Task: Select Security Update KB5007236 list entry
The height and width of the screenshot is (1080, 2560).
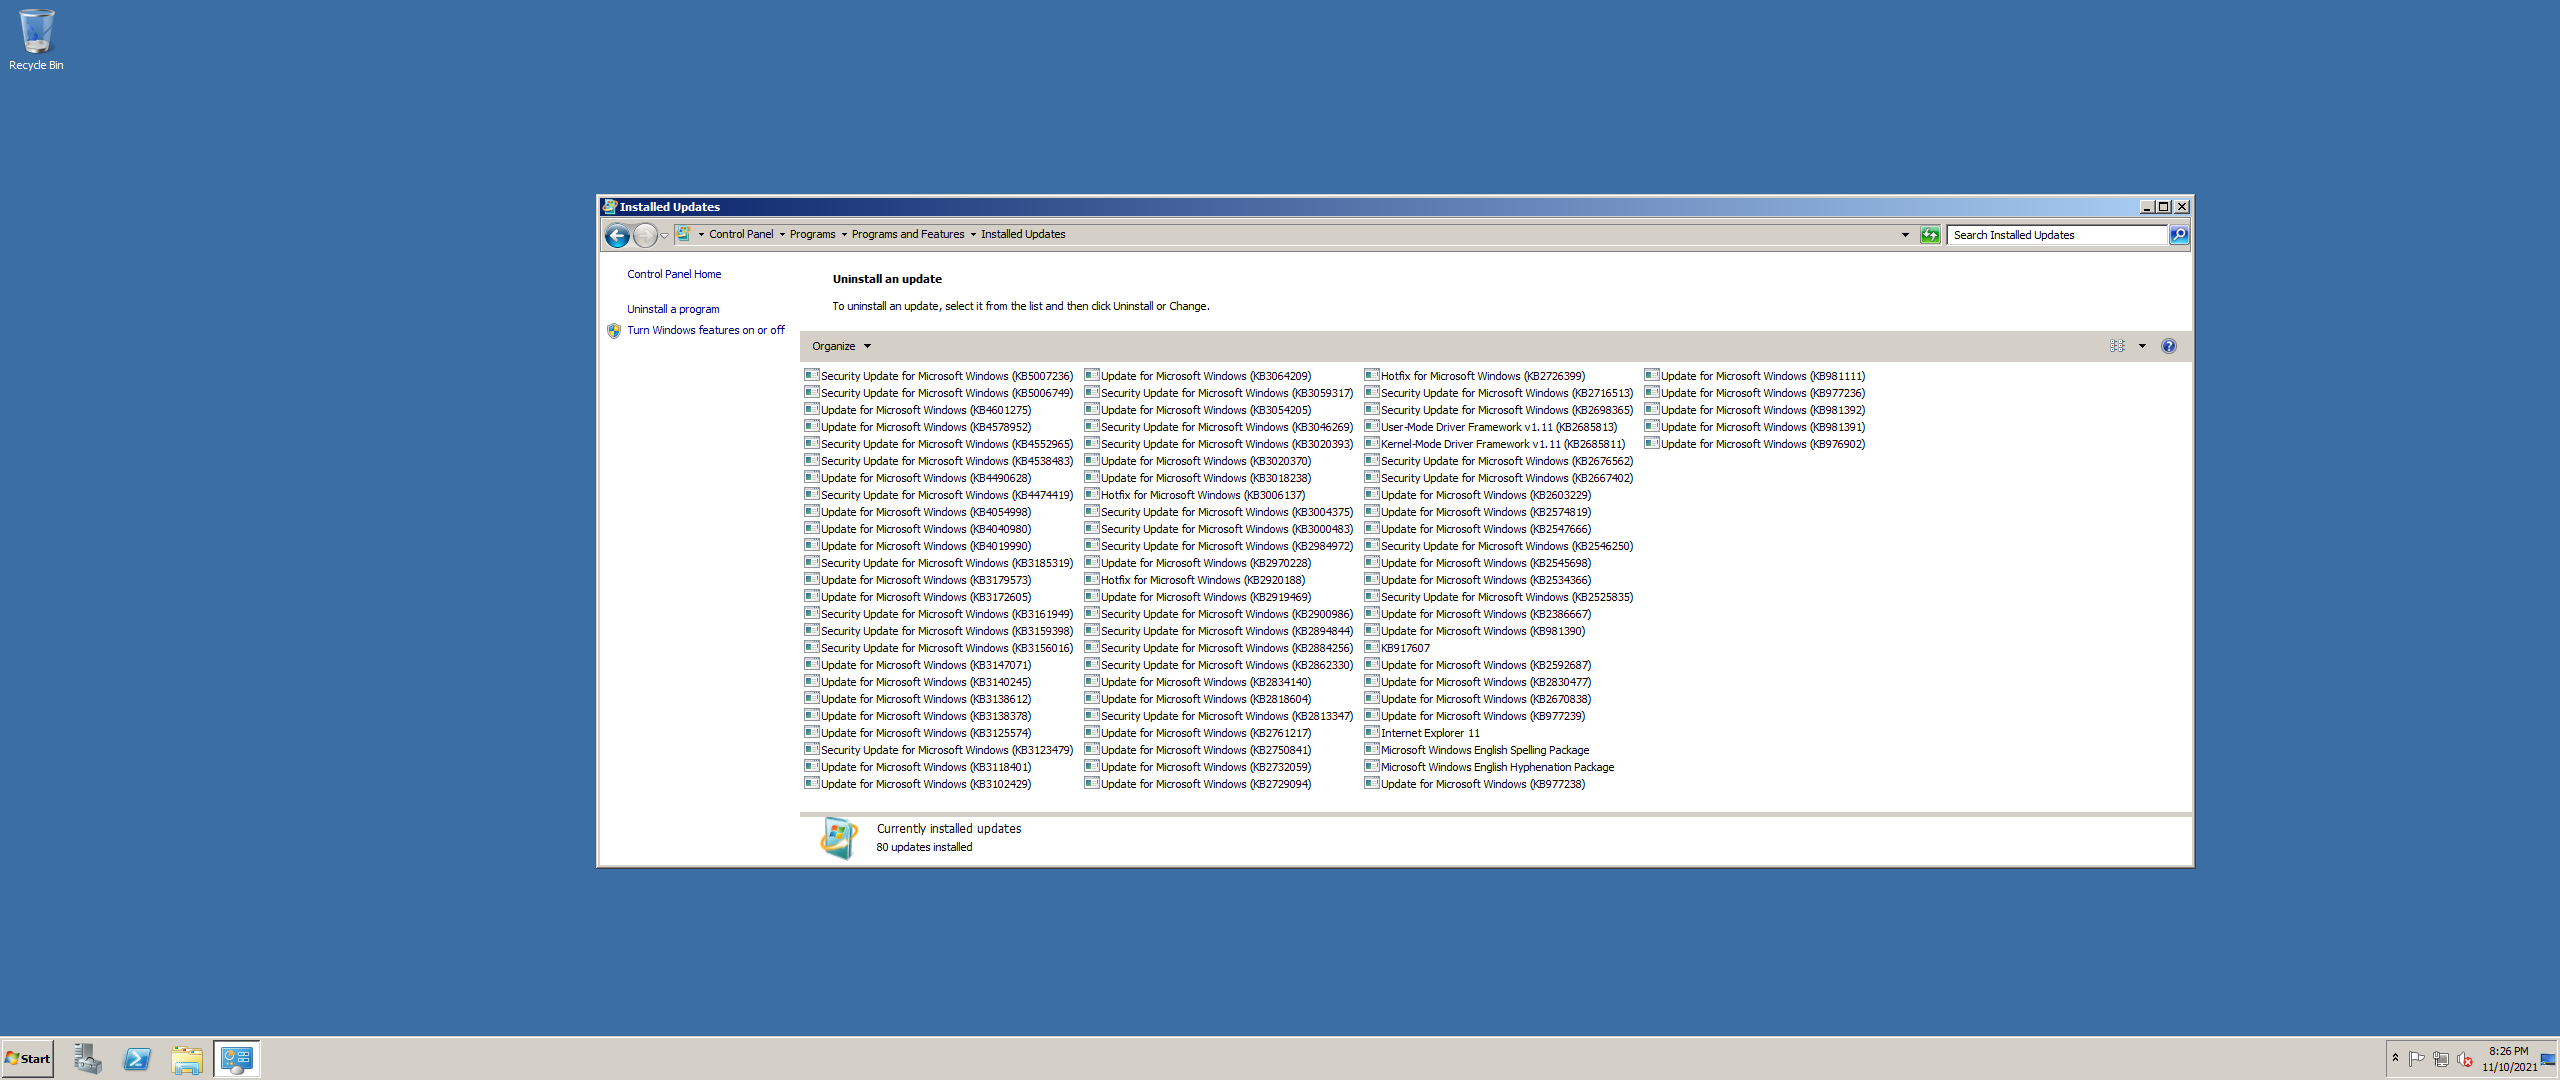Action: (x=945, y=376)
